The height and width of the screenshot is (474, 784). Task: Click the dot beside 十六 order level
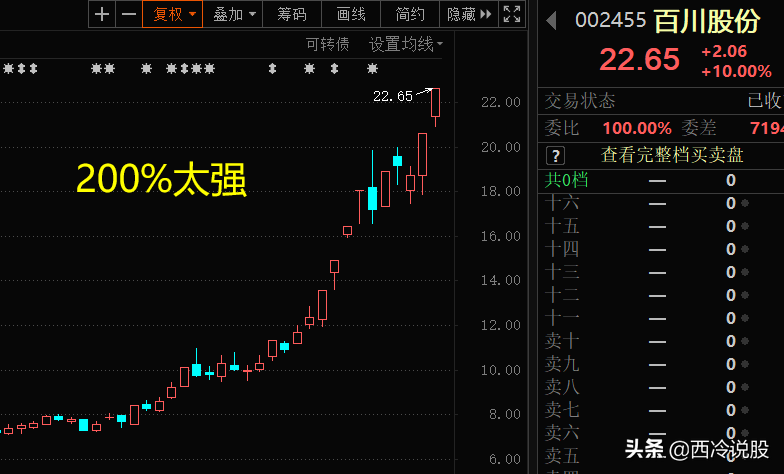[745, 203]
